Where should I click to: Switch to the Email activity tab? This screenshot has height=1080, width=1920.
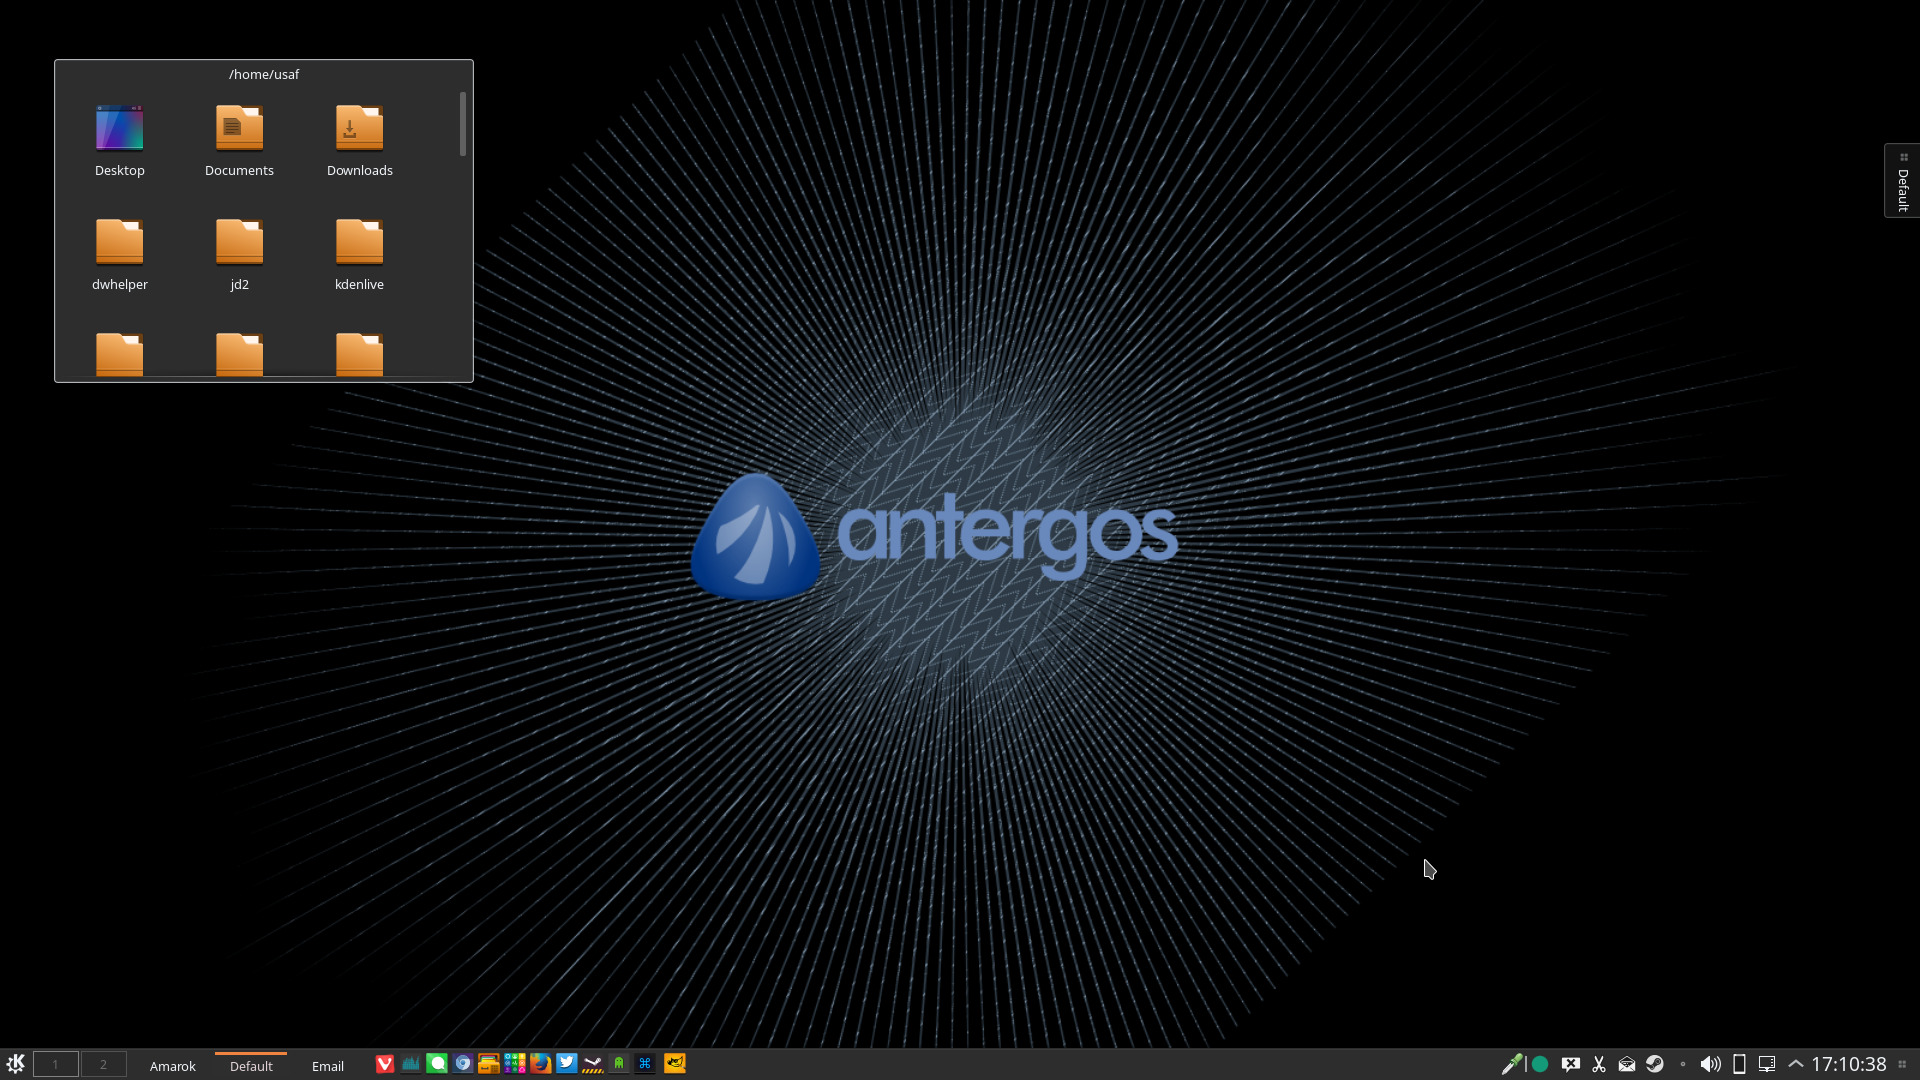tap(328, 1066)
